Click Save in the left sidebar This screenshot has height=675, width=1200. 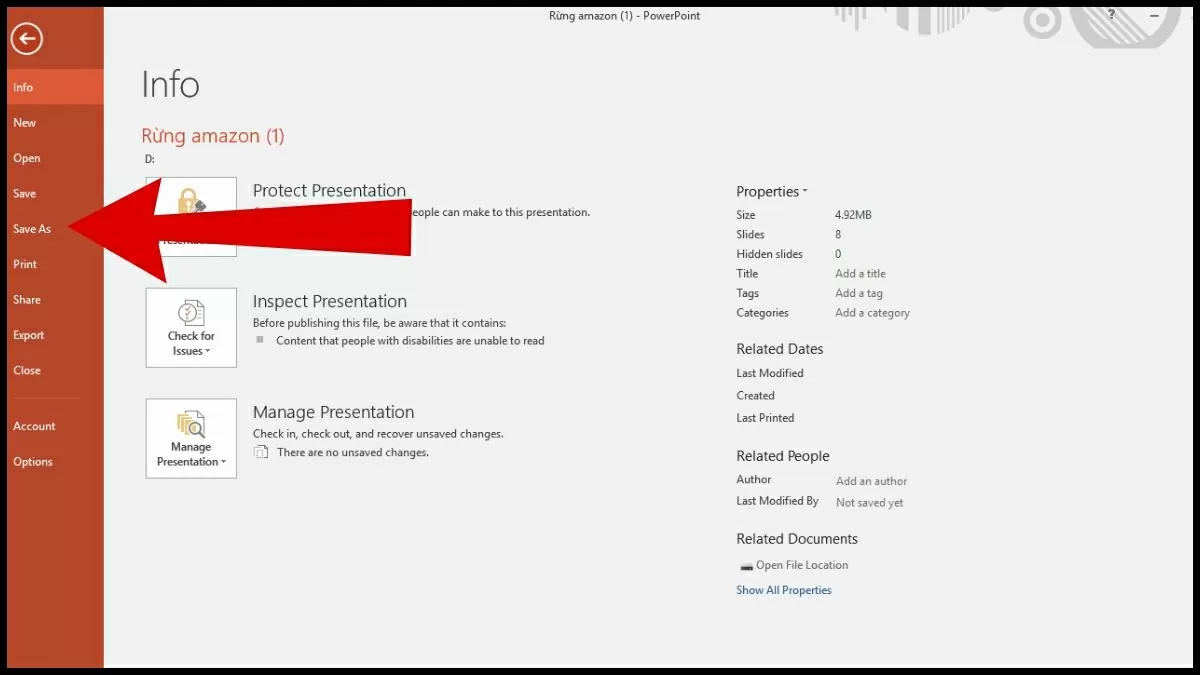point(25,194)
